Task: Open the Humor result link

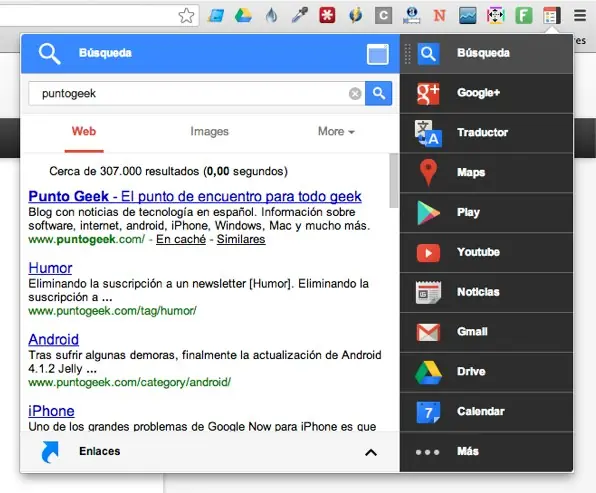Action: (50, 268)
